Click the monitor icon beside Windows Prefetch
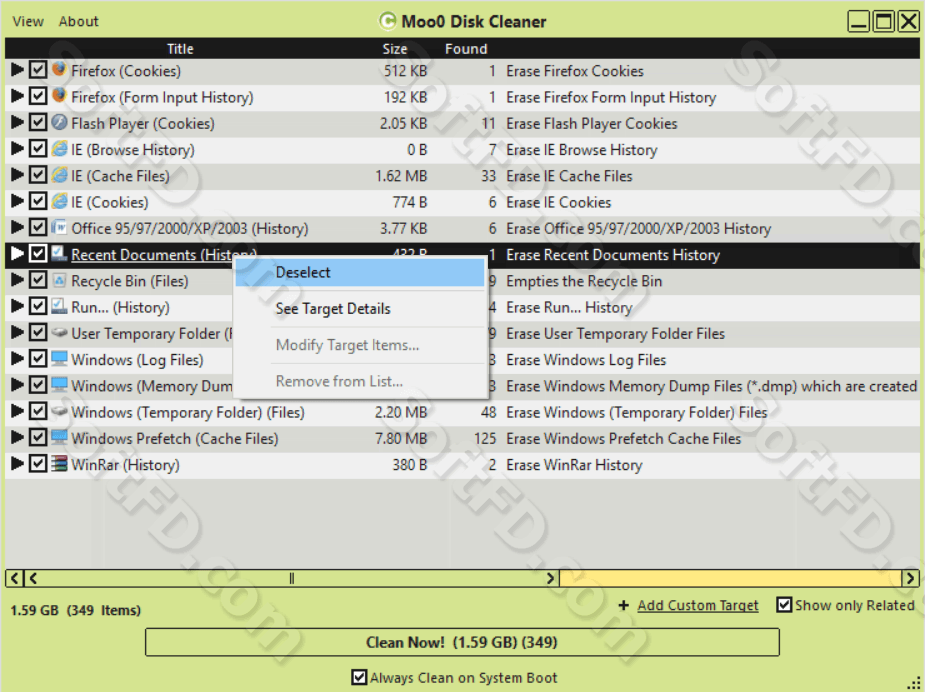 59,438
